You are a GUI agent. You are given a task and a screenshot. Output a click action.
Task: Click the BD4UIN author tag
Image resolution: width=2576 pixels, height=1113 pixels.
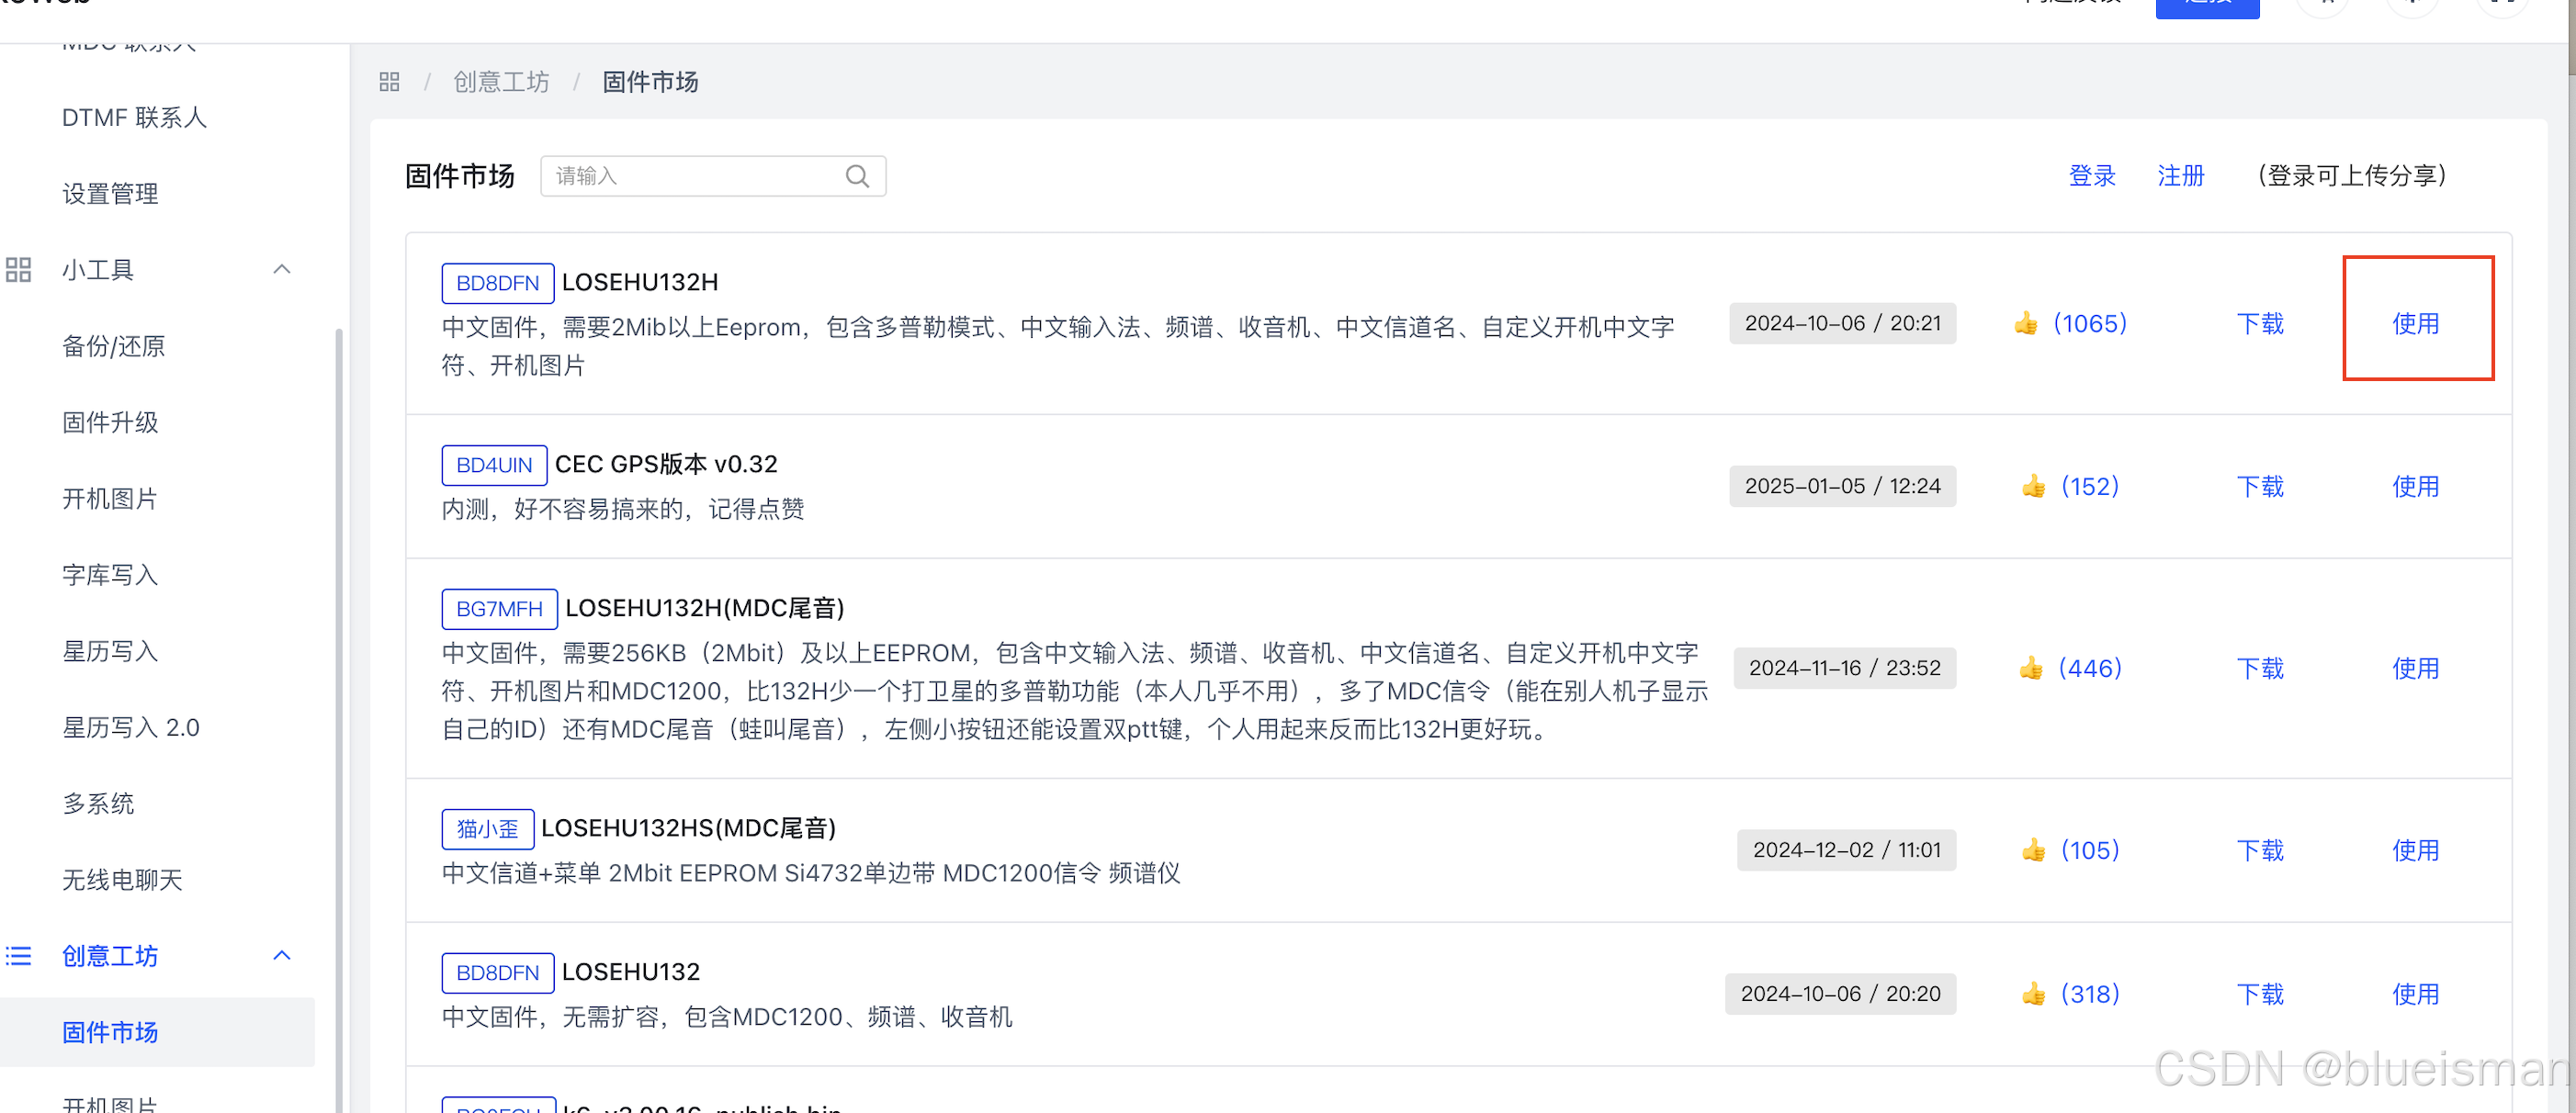[x=494, y=465]
